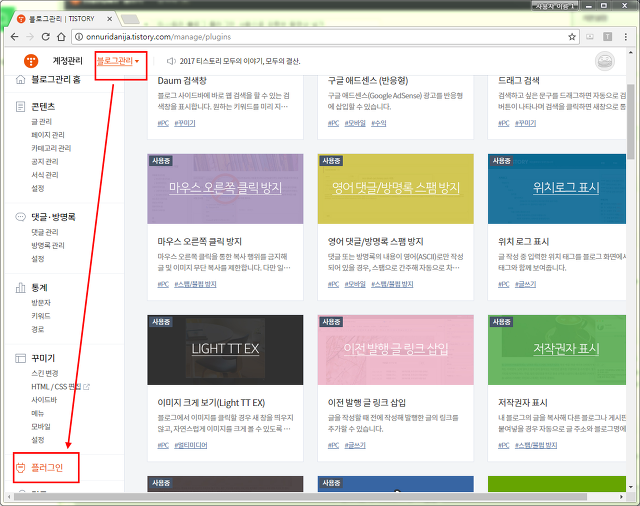This screenshot has height=506, width=640.
Task: Open 메뉴 under 꾸미기
Action: tap(38, 413)
